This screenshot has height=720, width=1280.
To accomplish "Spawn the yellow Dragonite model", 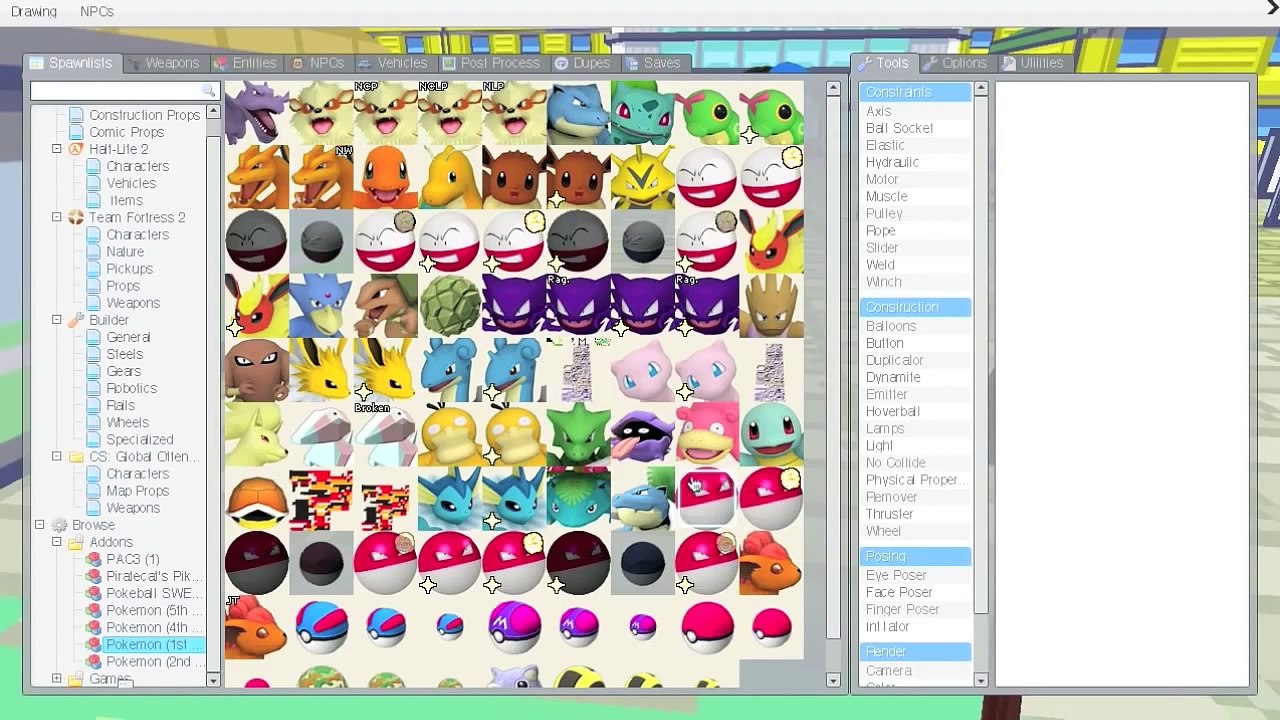I will [x=449, y=178].
